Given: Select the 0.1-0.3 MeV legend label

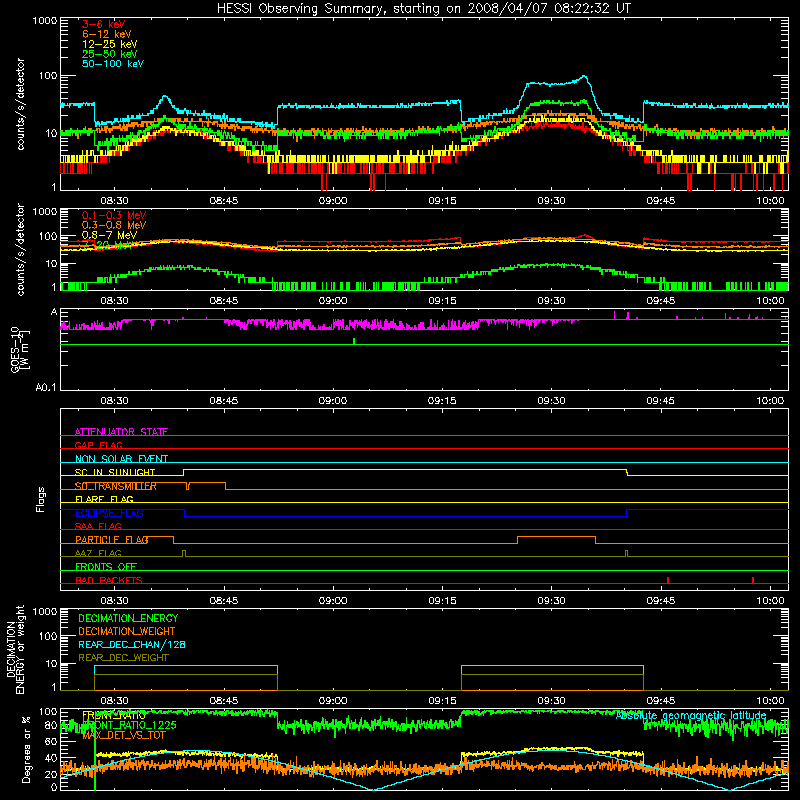Looking at the screenshot, I should (x=114, y=215).
